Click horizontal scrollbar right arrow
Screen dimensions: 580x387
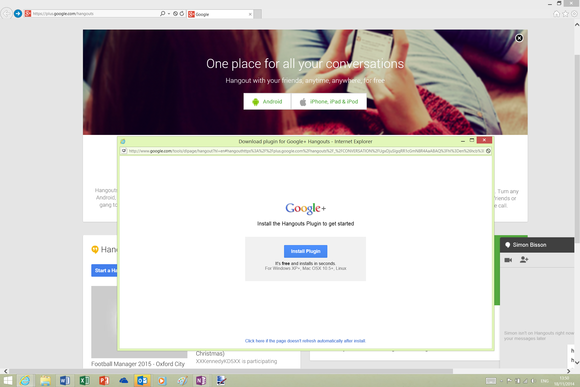tap(569, 371)
